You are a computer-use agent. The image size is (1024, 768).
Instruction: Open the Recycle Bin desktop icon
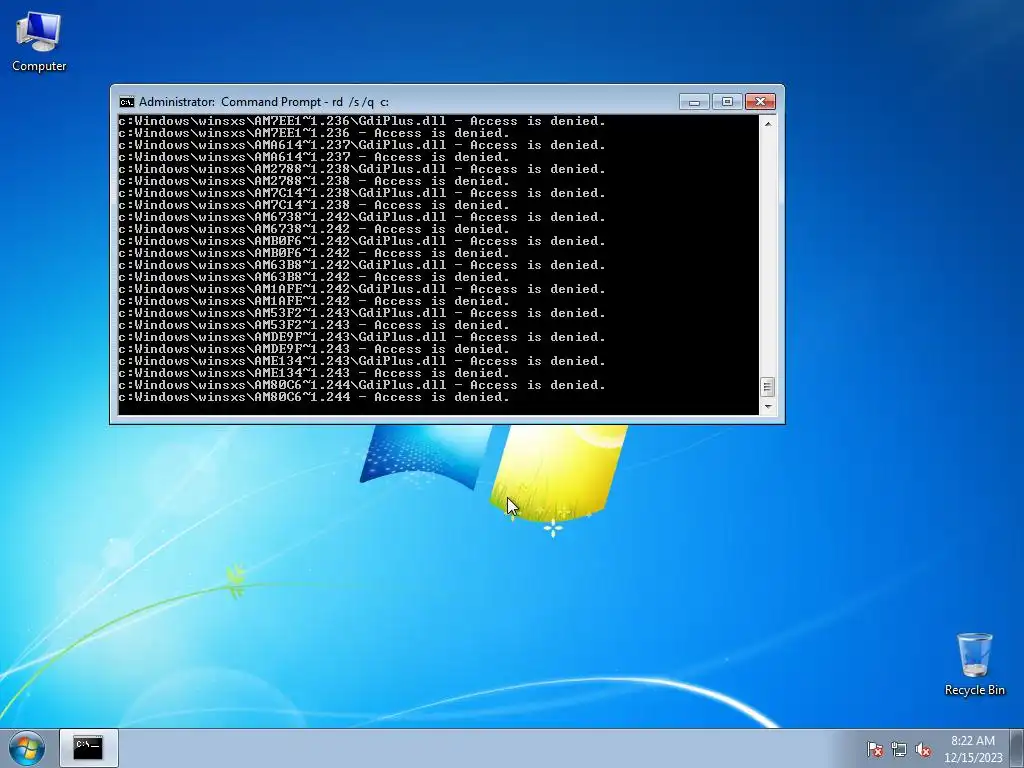point(974,664)
